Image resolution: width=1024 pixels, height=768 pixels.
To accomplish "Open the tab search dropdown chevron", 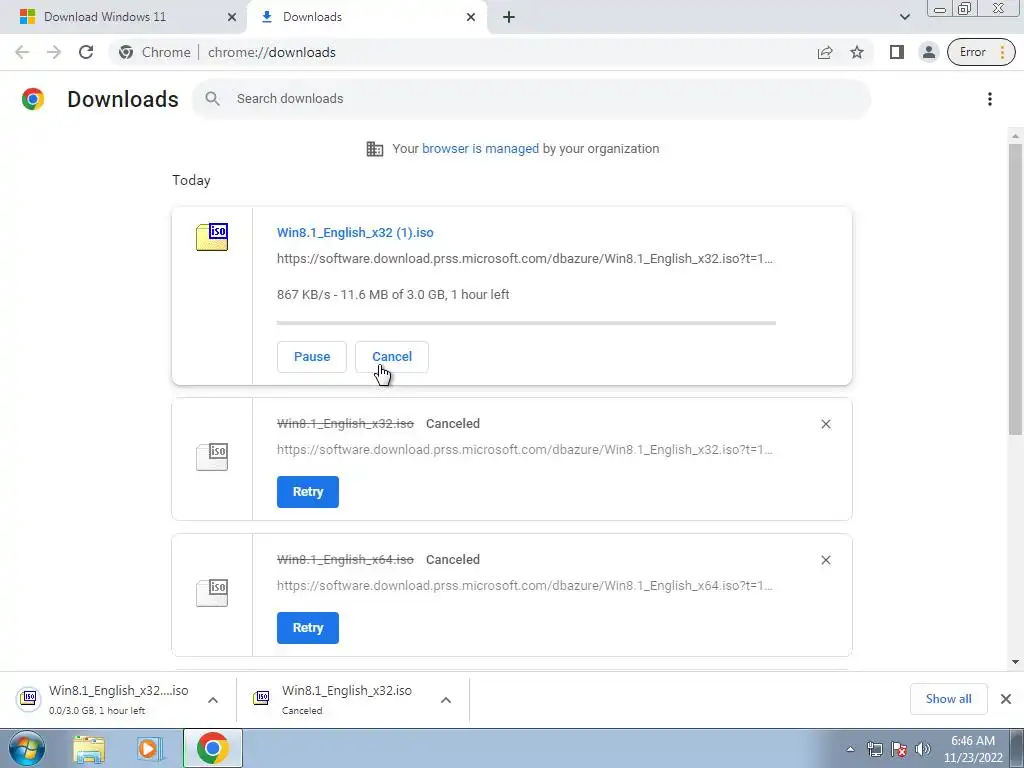I will click(904, 17).
